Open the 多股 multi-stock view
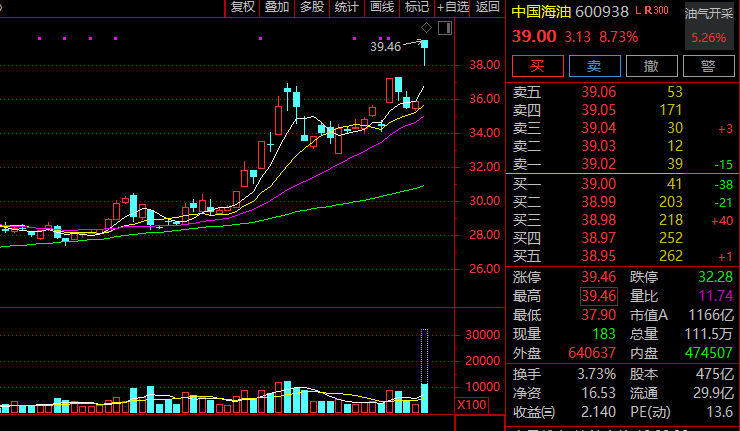Image resolution: width=740 pixels, height=431 pixels. tap(312, 8)
